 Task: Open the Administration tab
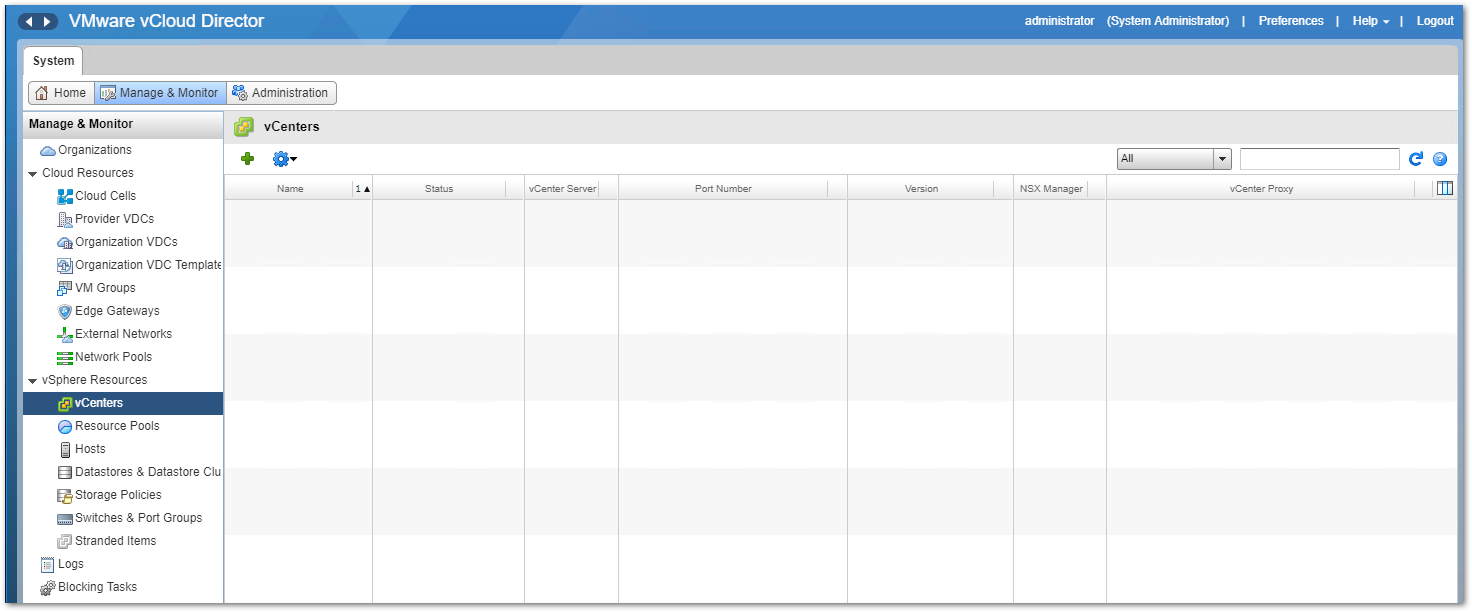tap(281, 93)
